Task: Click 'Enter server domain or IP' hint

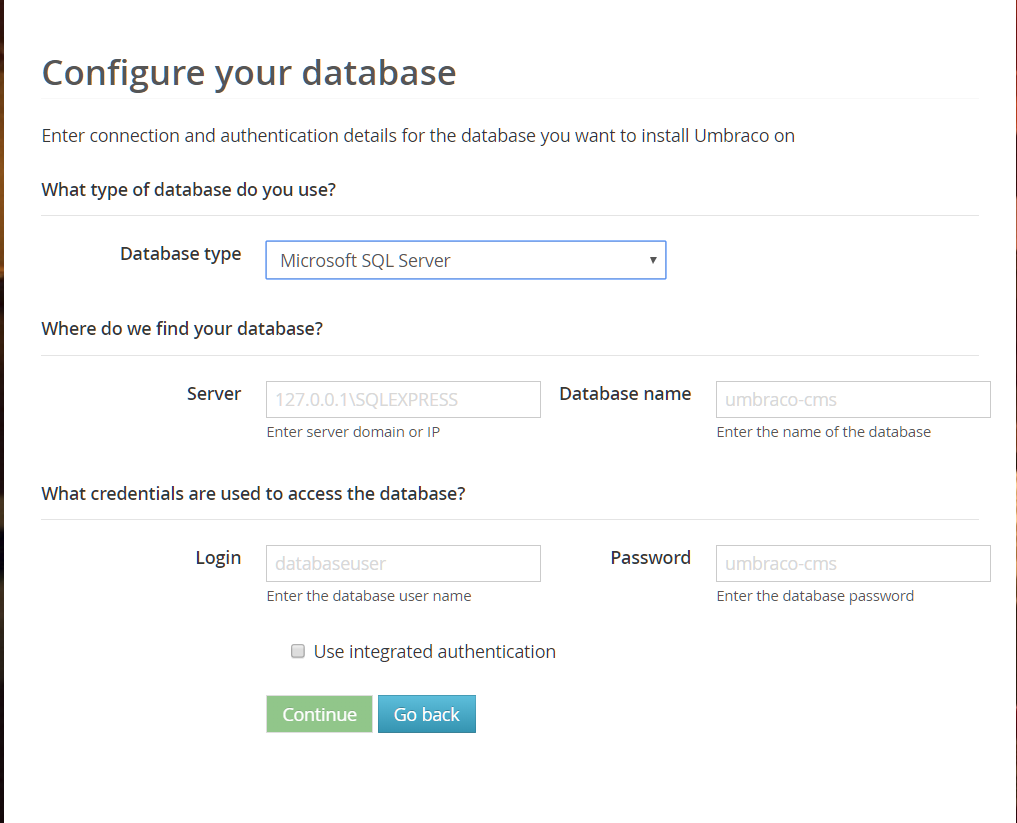Action: tap(353, 432)
